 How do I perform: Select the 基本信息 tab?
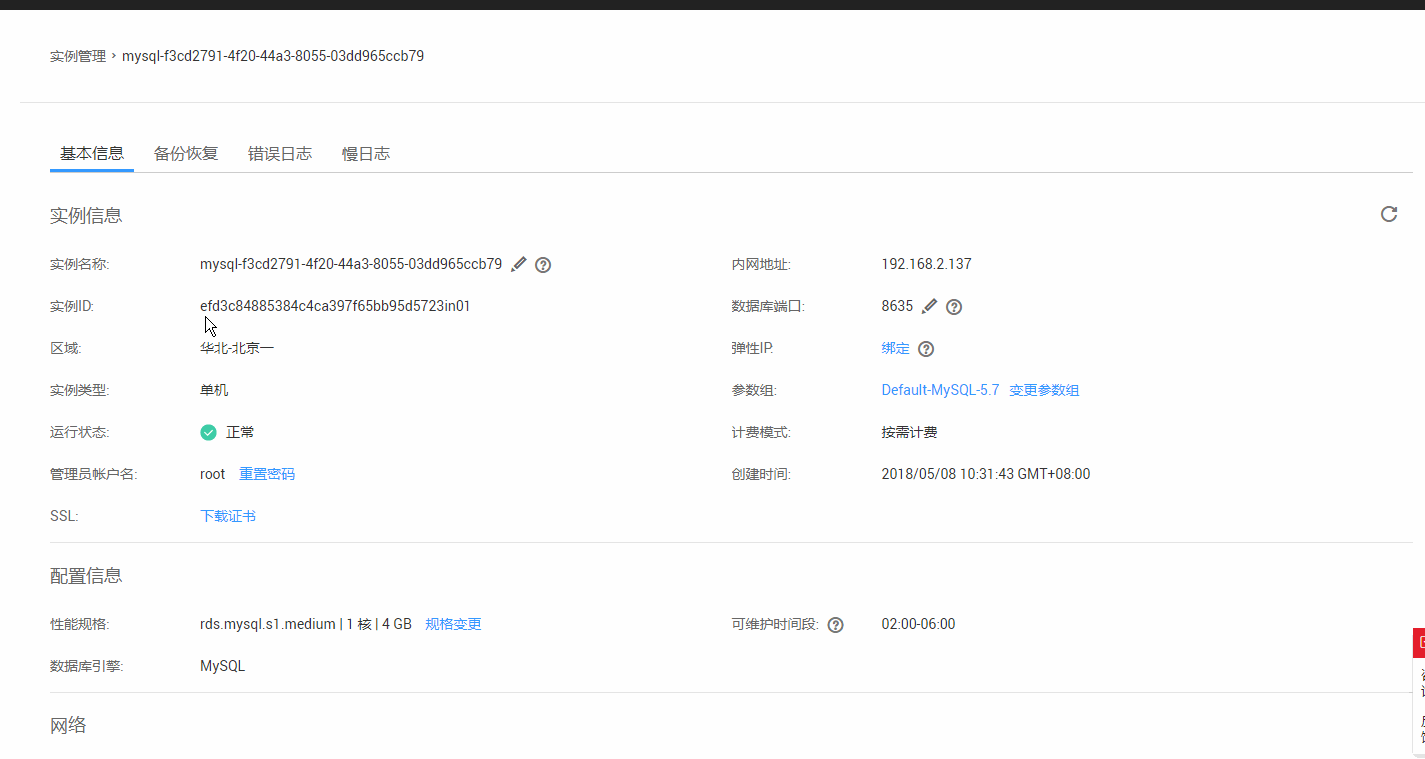91,153
